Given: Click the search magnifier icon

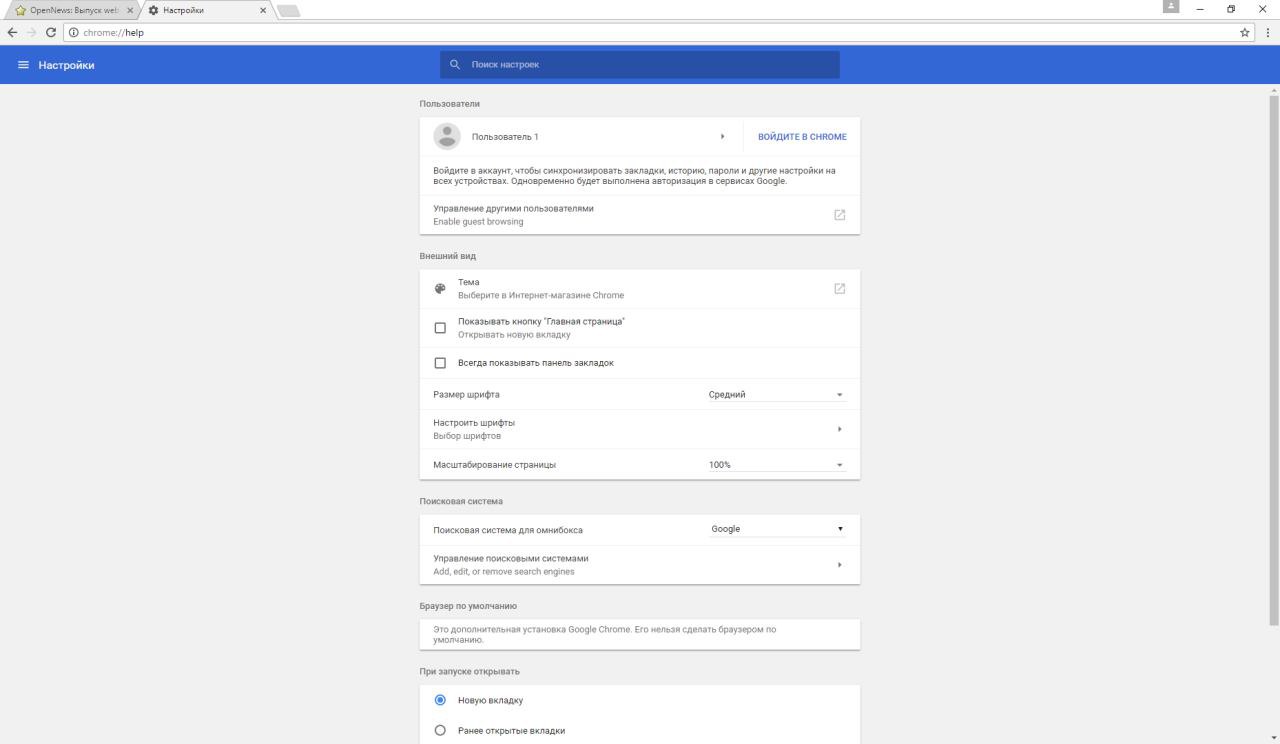Looking at the screenshot, I should coord(455,65).
